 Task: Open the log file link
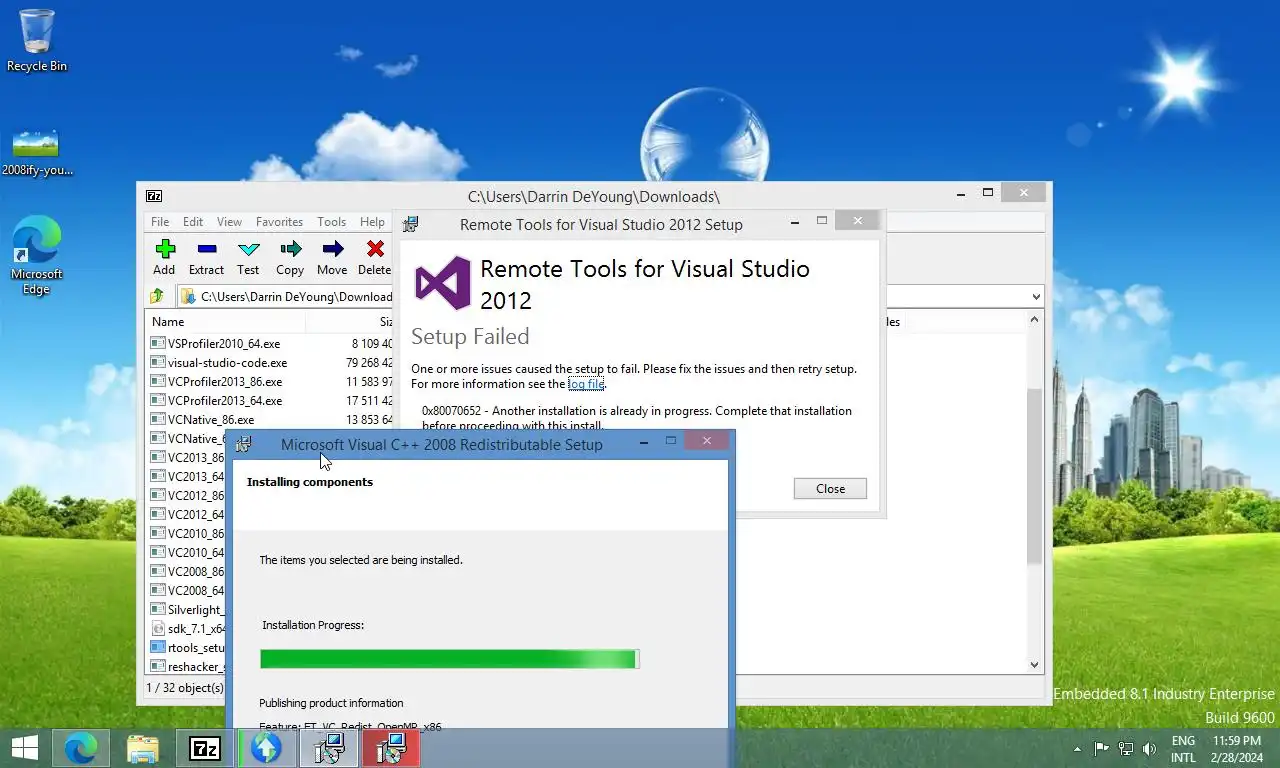pos(586,384)
